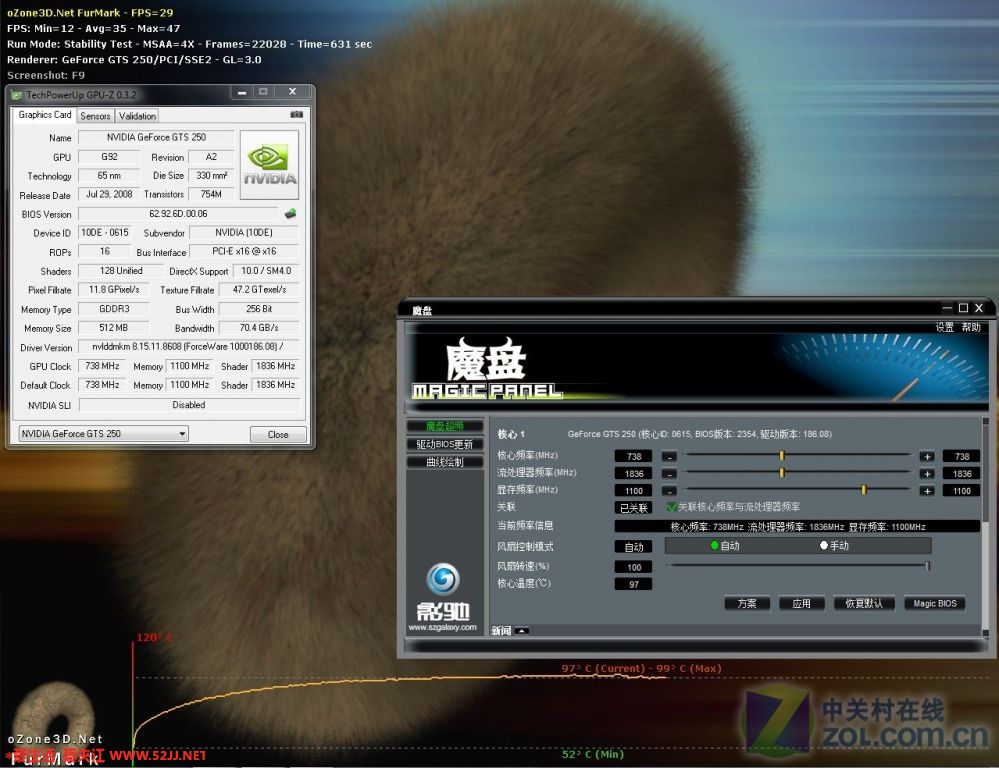This screenshot has height=768, width=999.
Task: Toggle 关联核心频率与流处理器频率 checkbox
Action: point(672,507)
